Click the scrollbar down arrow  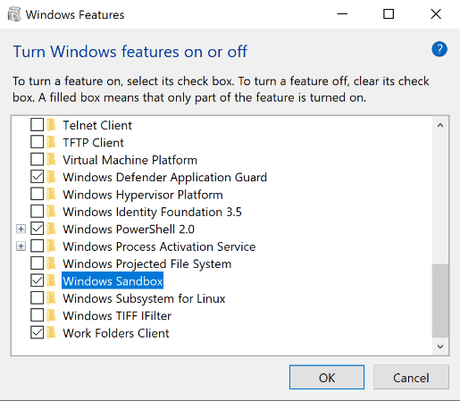point(440,347)
